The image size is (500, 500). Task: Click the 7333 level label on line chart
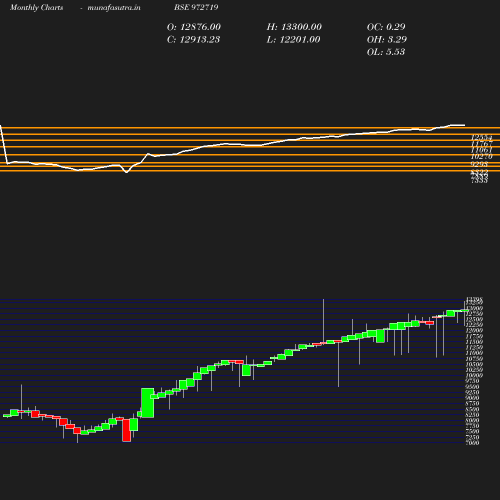[x=479, y=180]
